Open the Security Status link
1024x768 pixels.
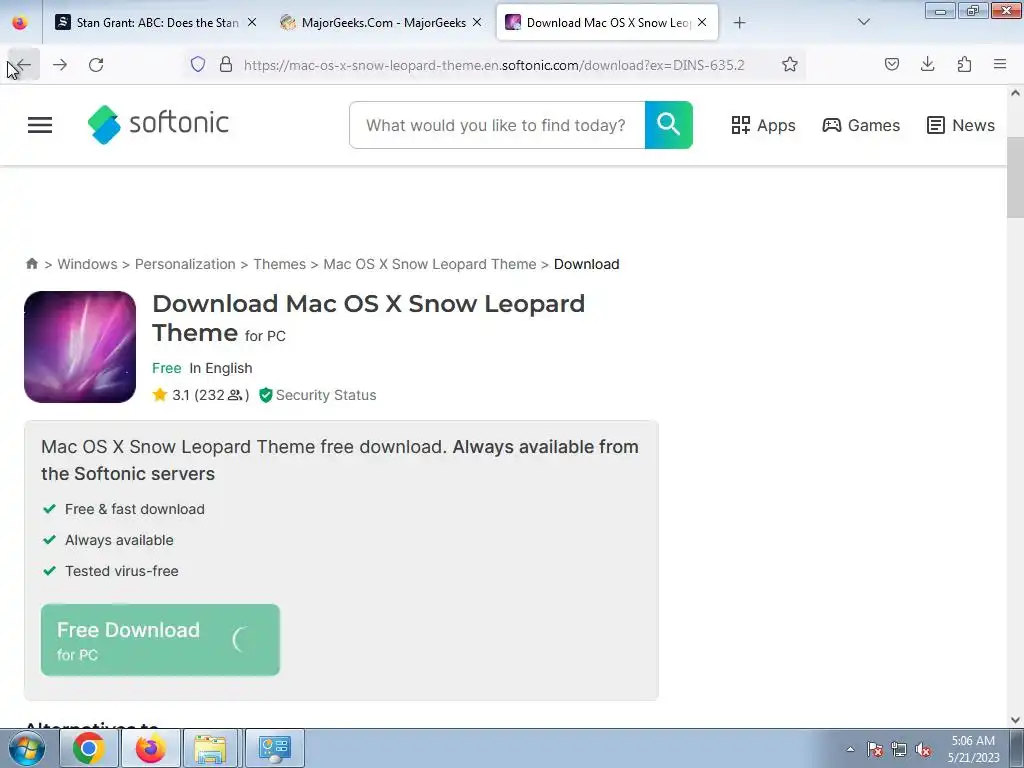click(318, 395)
